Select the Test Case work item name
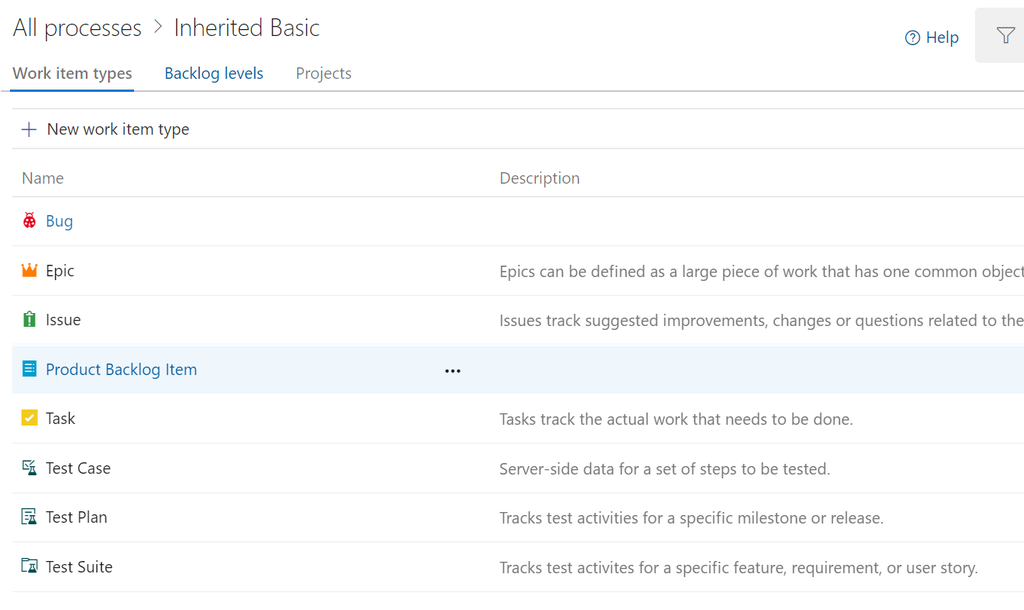Image resolution: width=1024 pixels, height=610 pixels. [78, 468]
